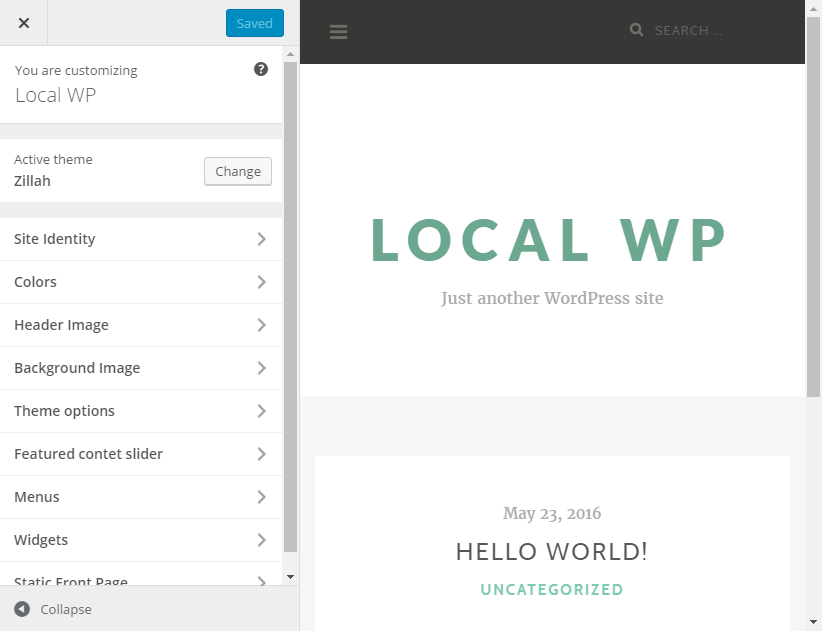The image size is (822, 631).
Task: Click the Saved button
Action: [255, 23]
